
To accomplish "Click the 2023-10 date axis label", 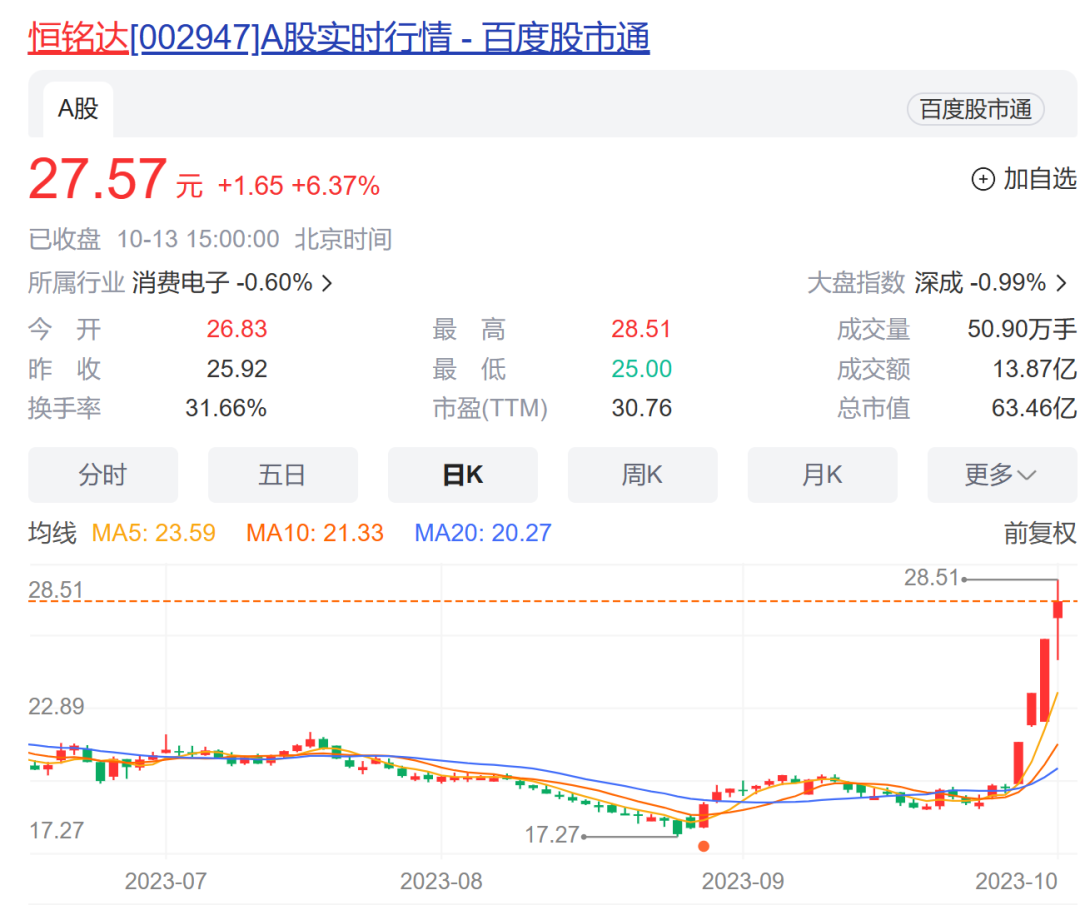I will tap(1017, 882).
